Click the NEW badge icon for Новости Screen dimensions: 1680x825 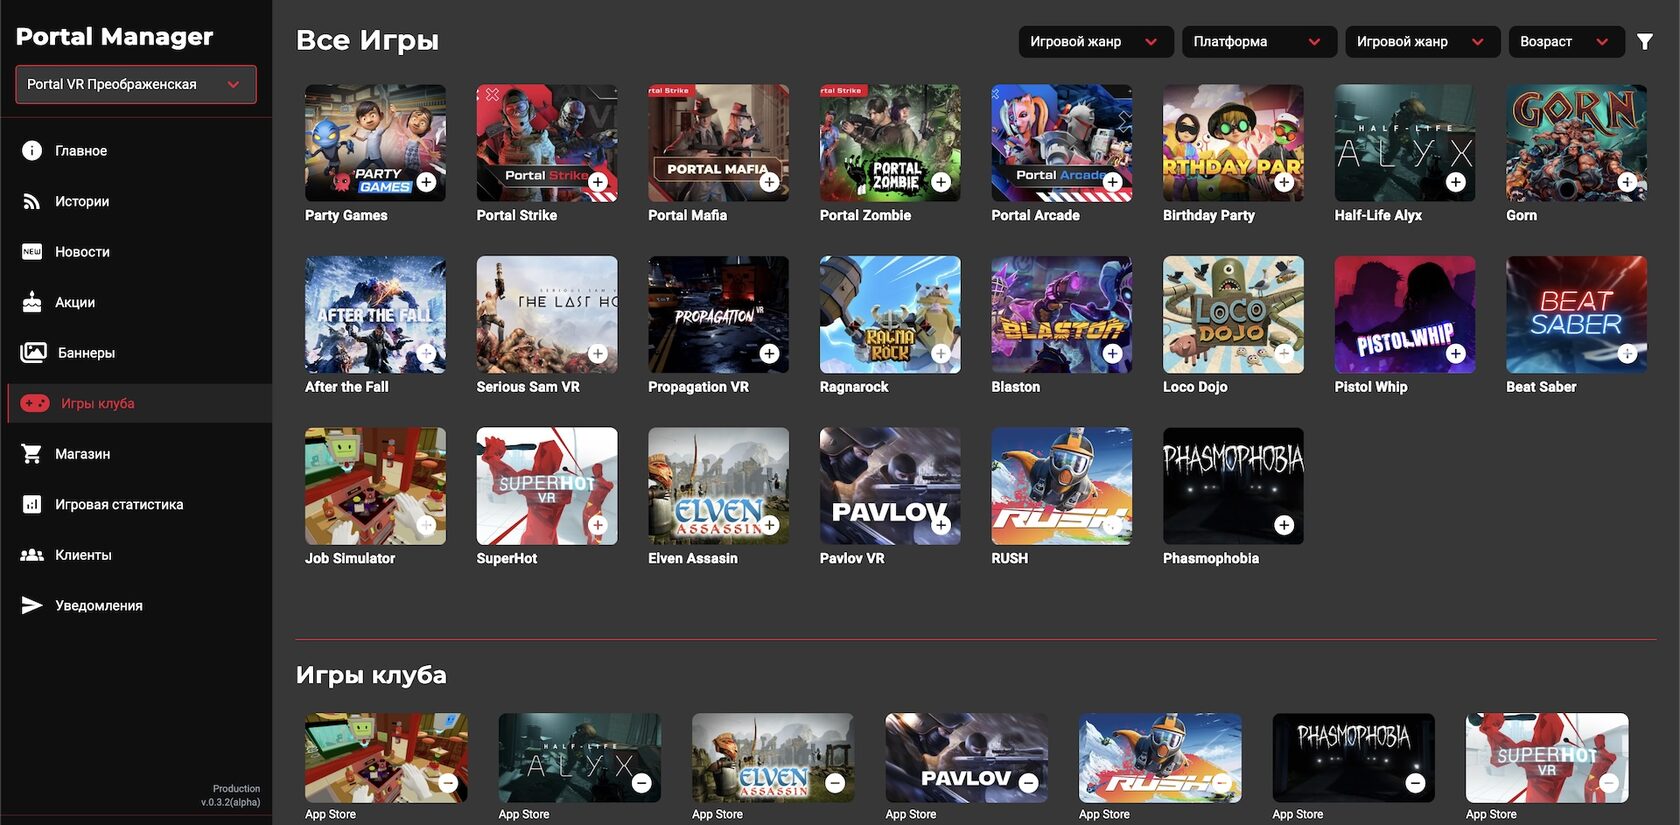pyautogui.click(x=32, y=252)
